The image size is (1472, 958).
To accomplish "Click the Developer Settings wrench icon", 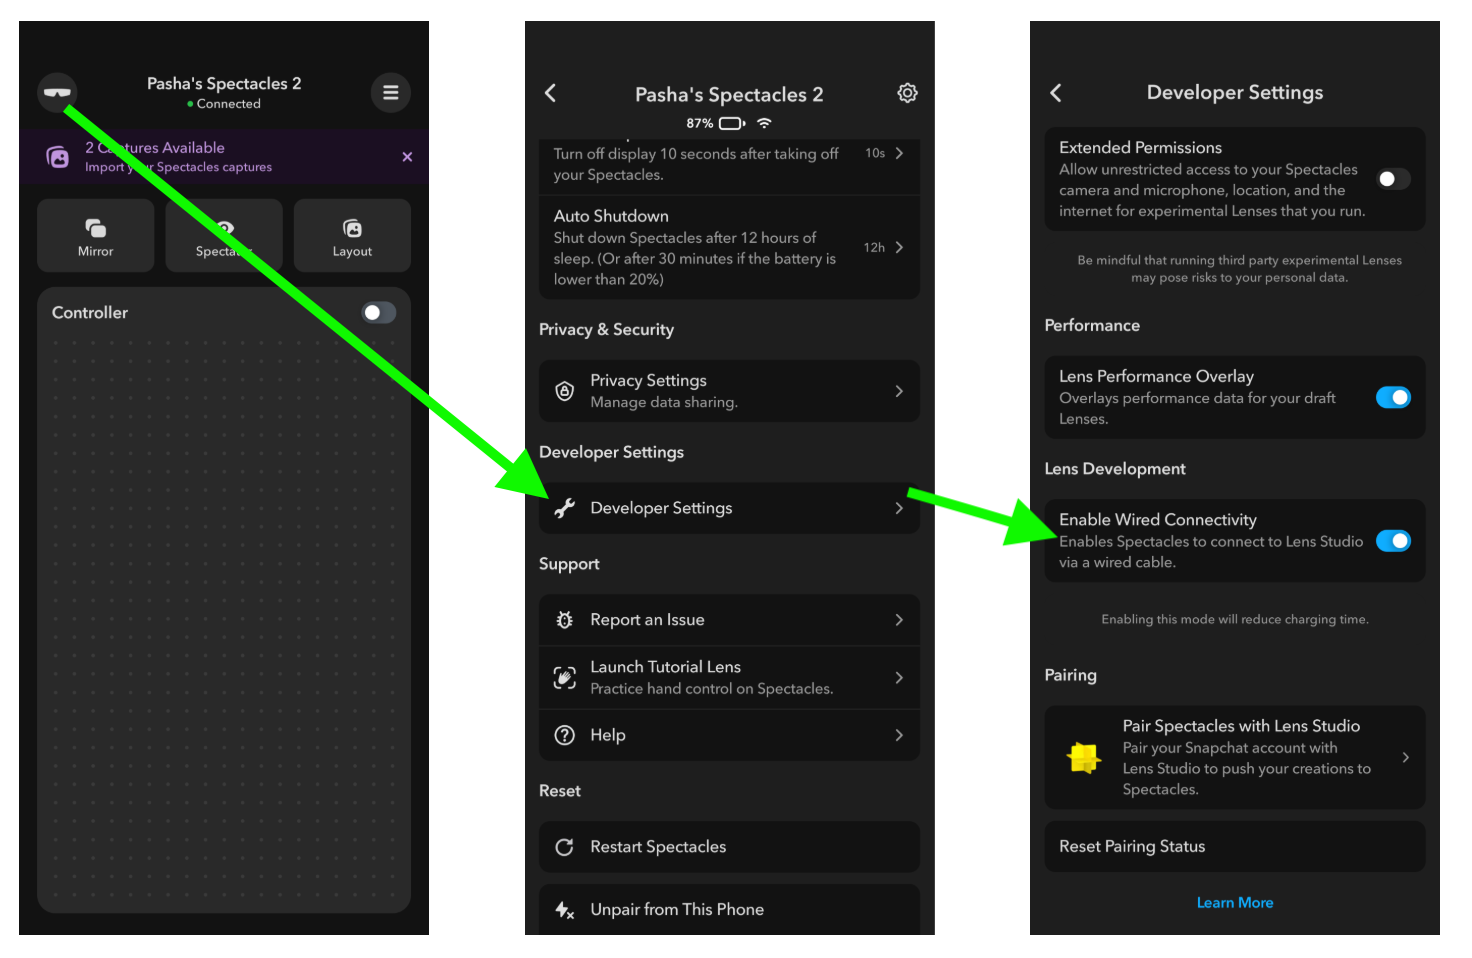I will pyautogui.click(x=565, y=508).
